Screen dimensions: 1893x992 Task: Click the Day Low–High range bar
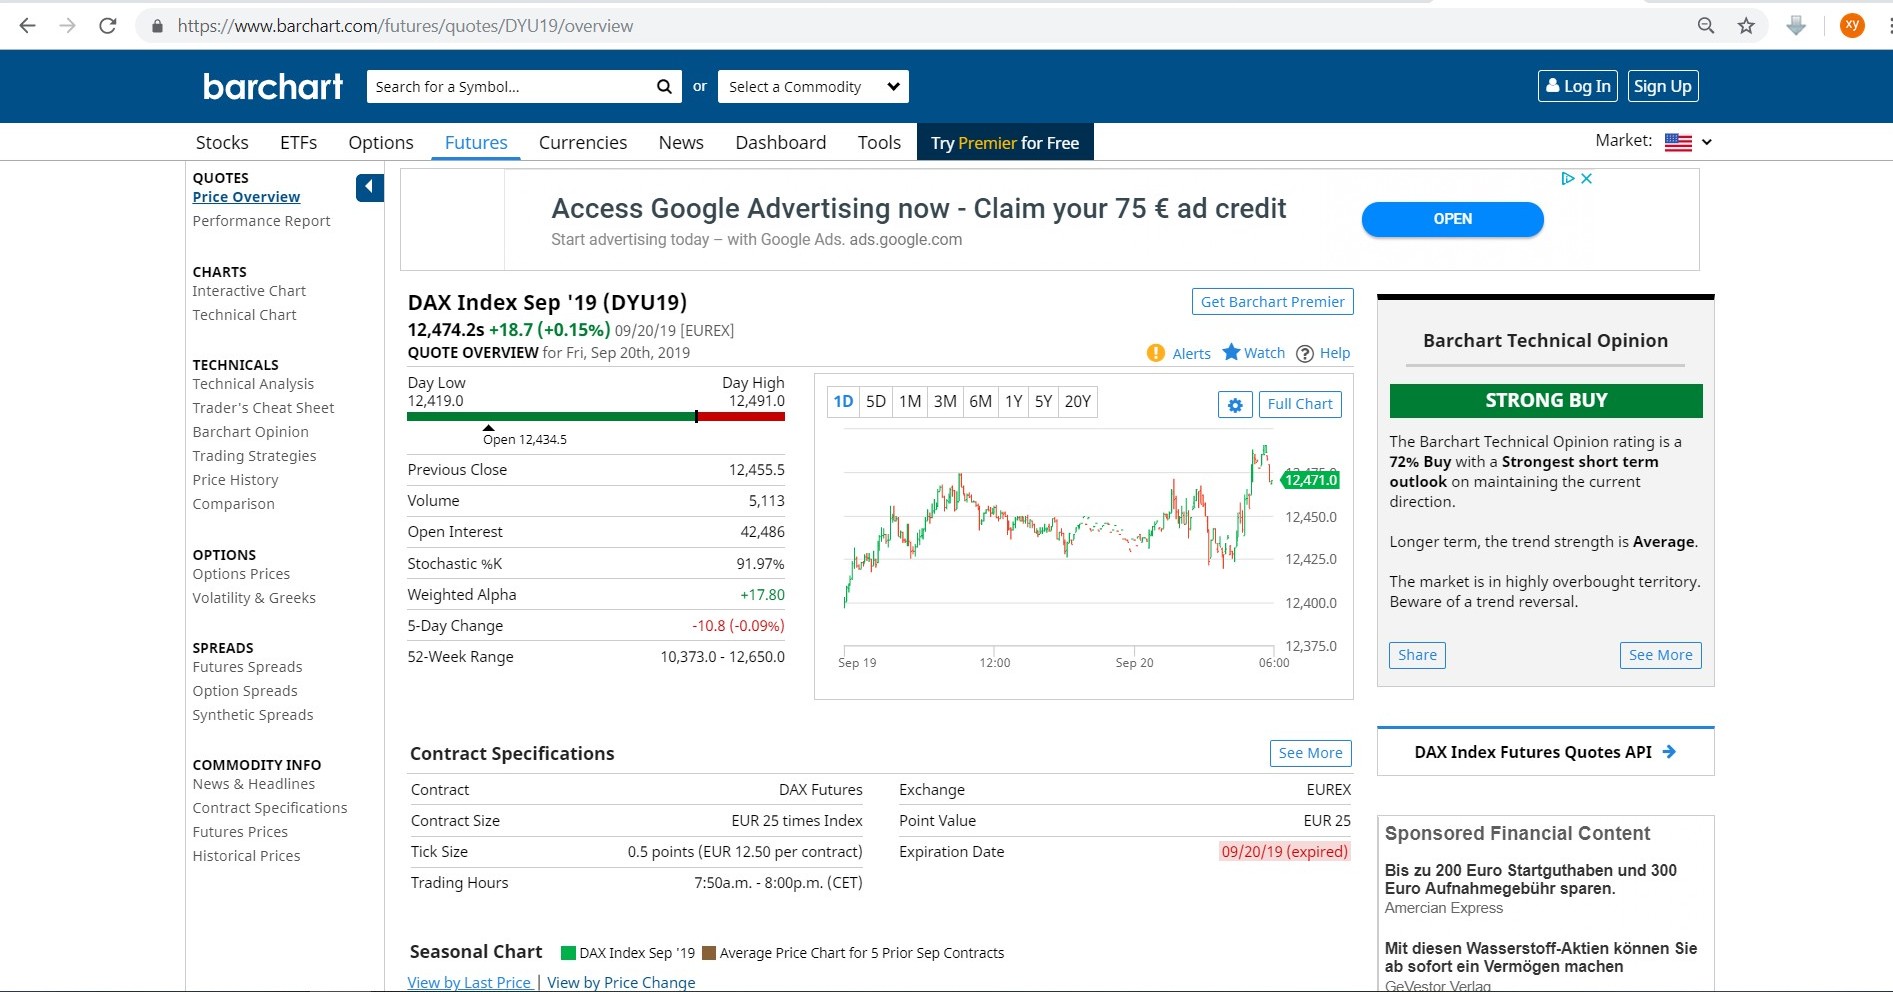[595, 416]
